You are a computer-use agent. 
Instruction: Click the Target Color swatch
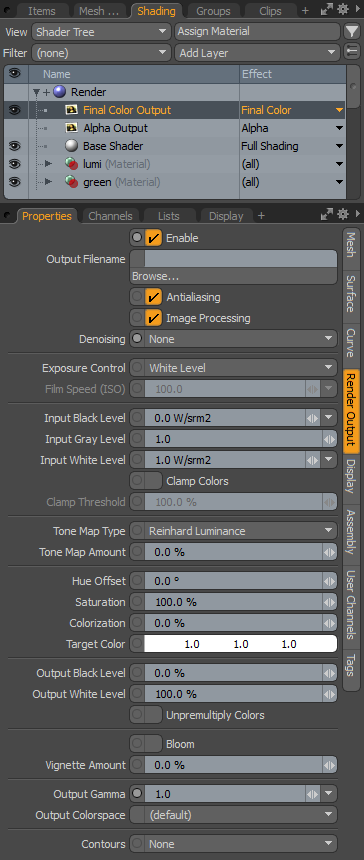pos(241,644)
